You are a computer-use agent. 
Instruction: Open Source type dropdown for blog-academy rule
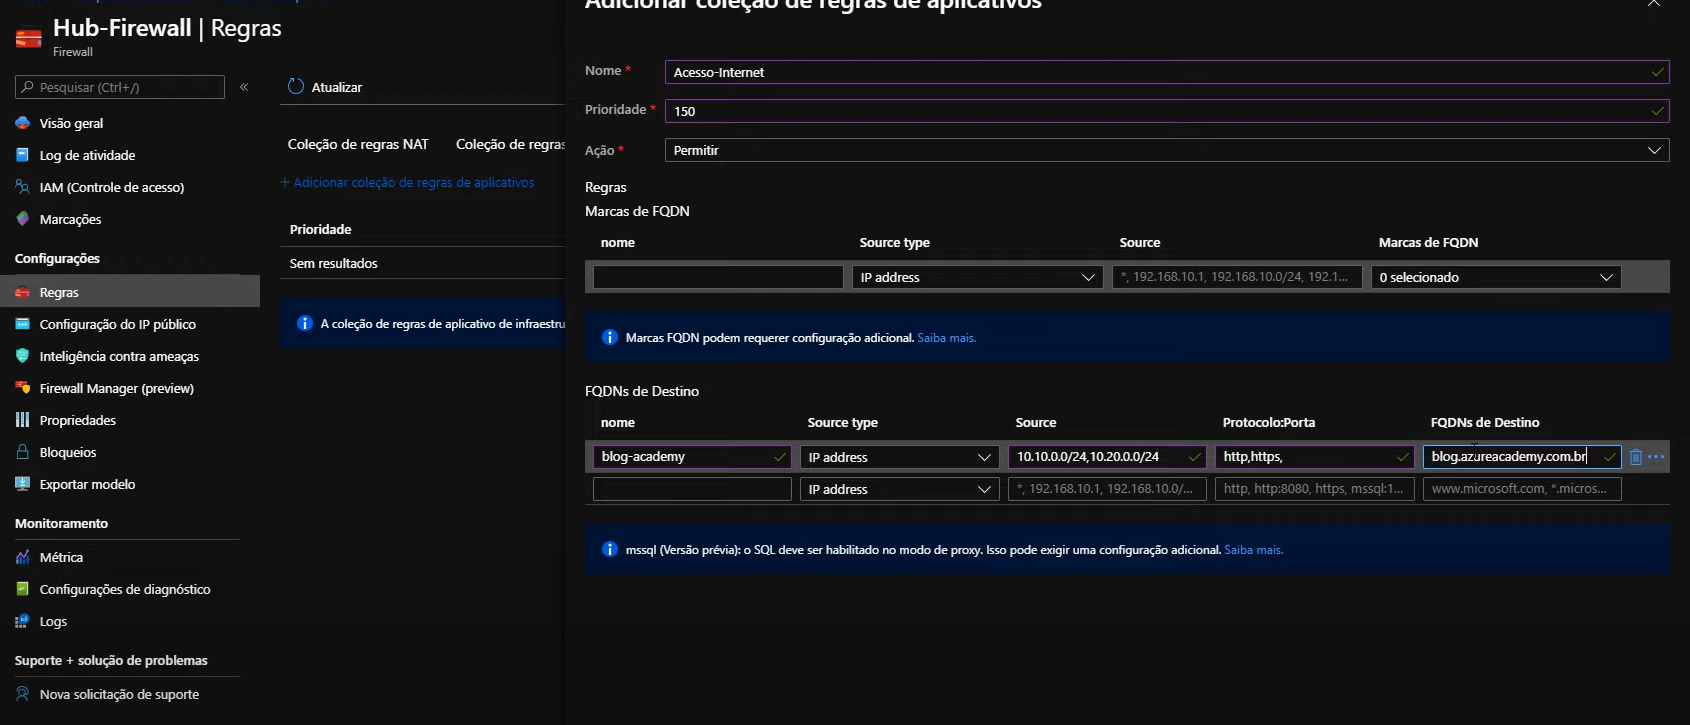(x=899, y=457)
